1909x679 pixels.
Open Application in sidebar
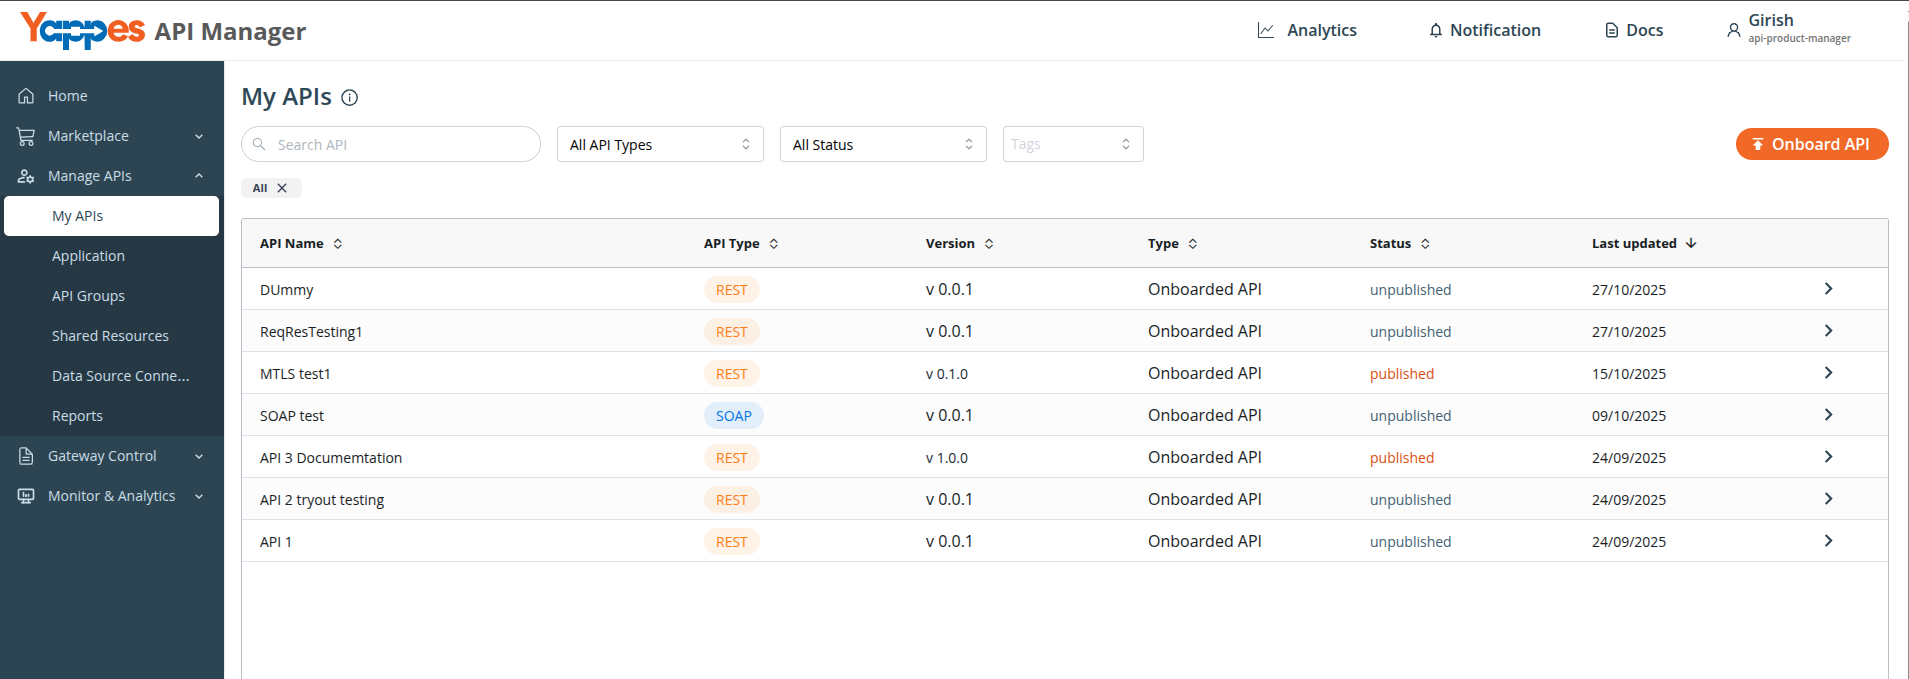point(88,256)
